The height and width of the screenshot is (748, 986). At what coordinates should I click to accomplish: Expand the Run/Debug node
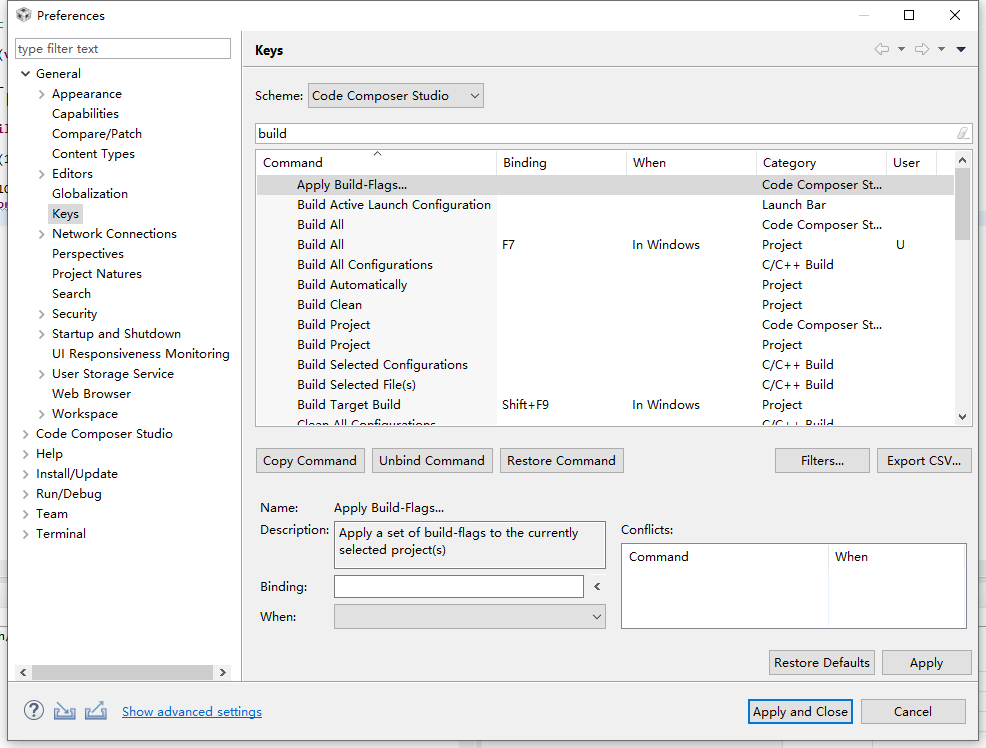click(26, 494)
